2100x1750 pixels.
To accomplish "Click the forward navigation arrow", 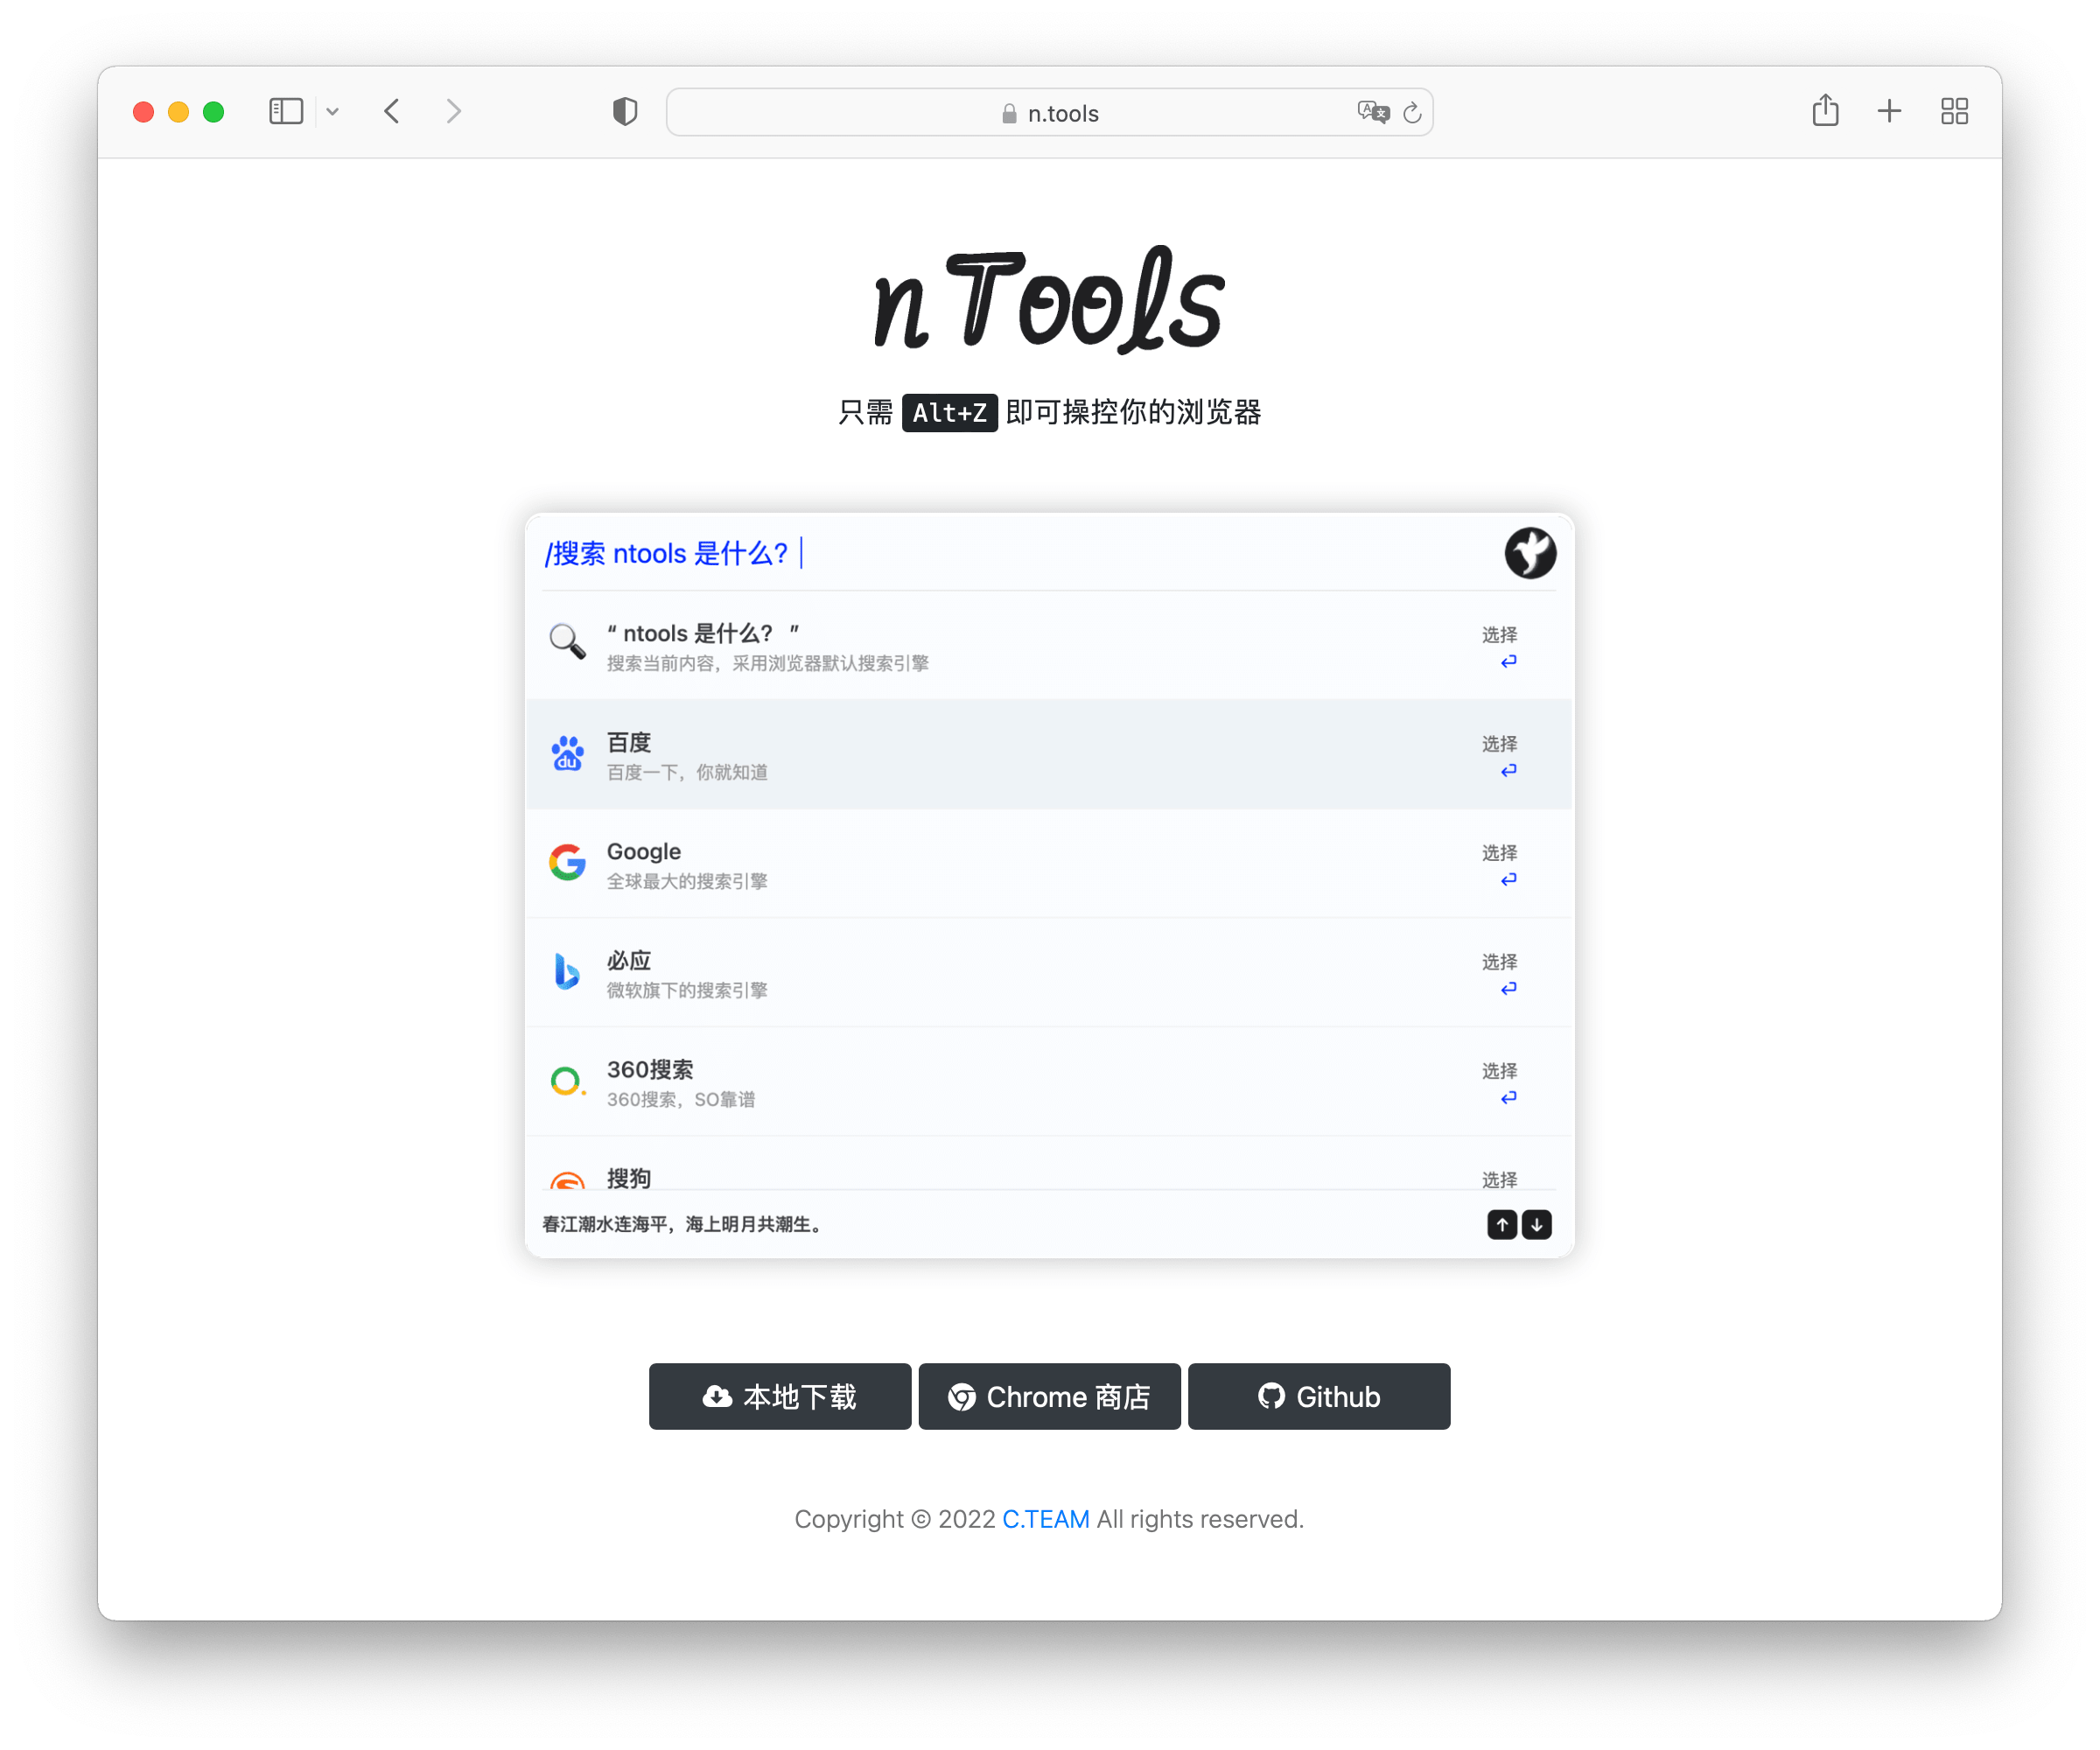I will tap(454, 111).
